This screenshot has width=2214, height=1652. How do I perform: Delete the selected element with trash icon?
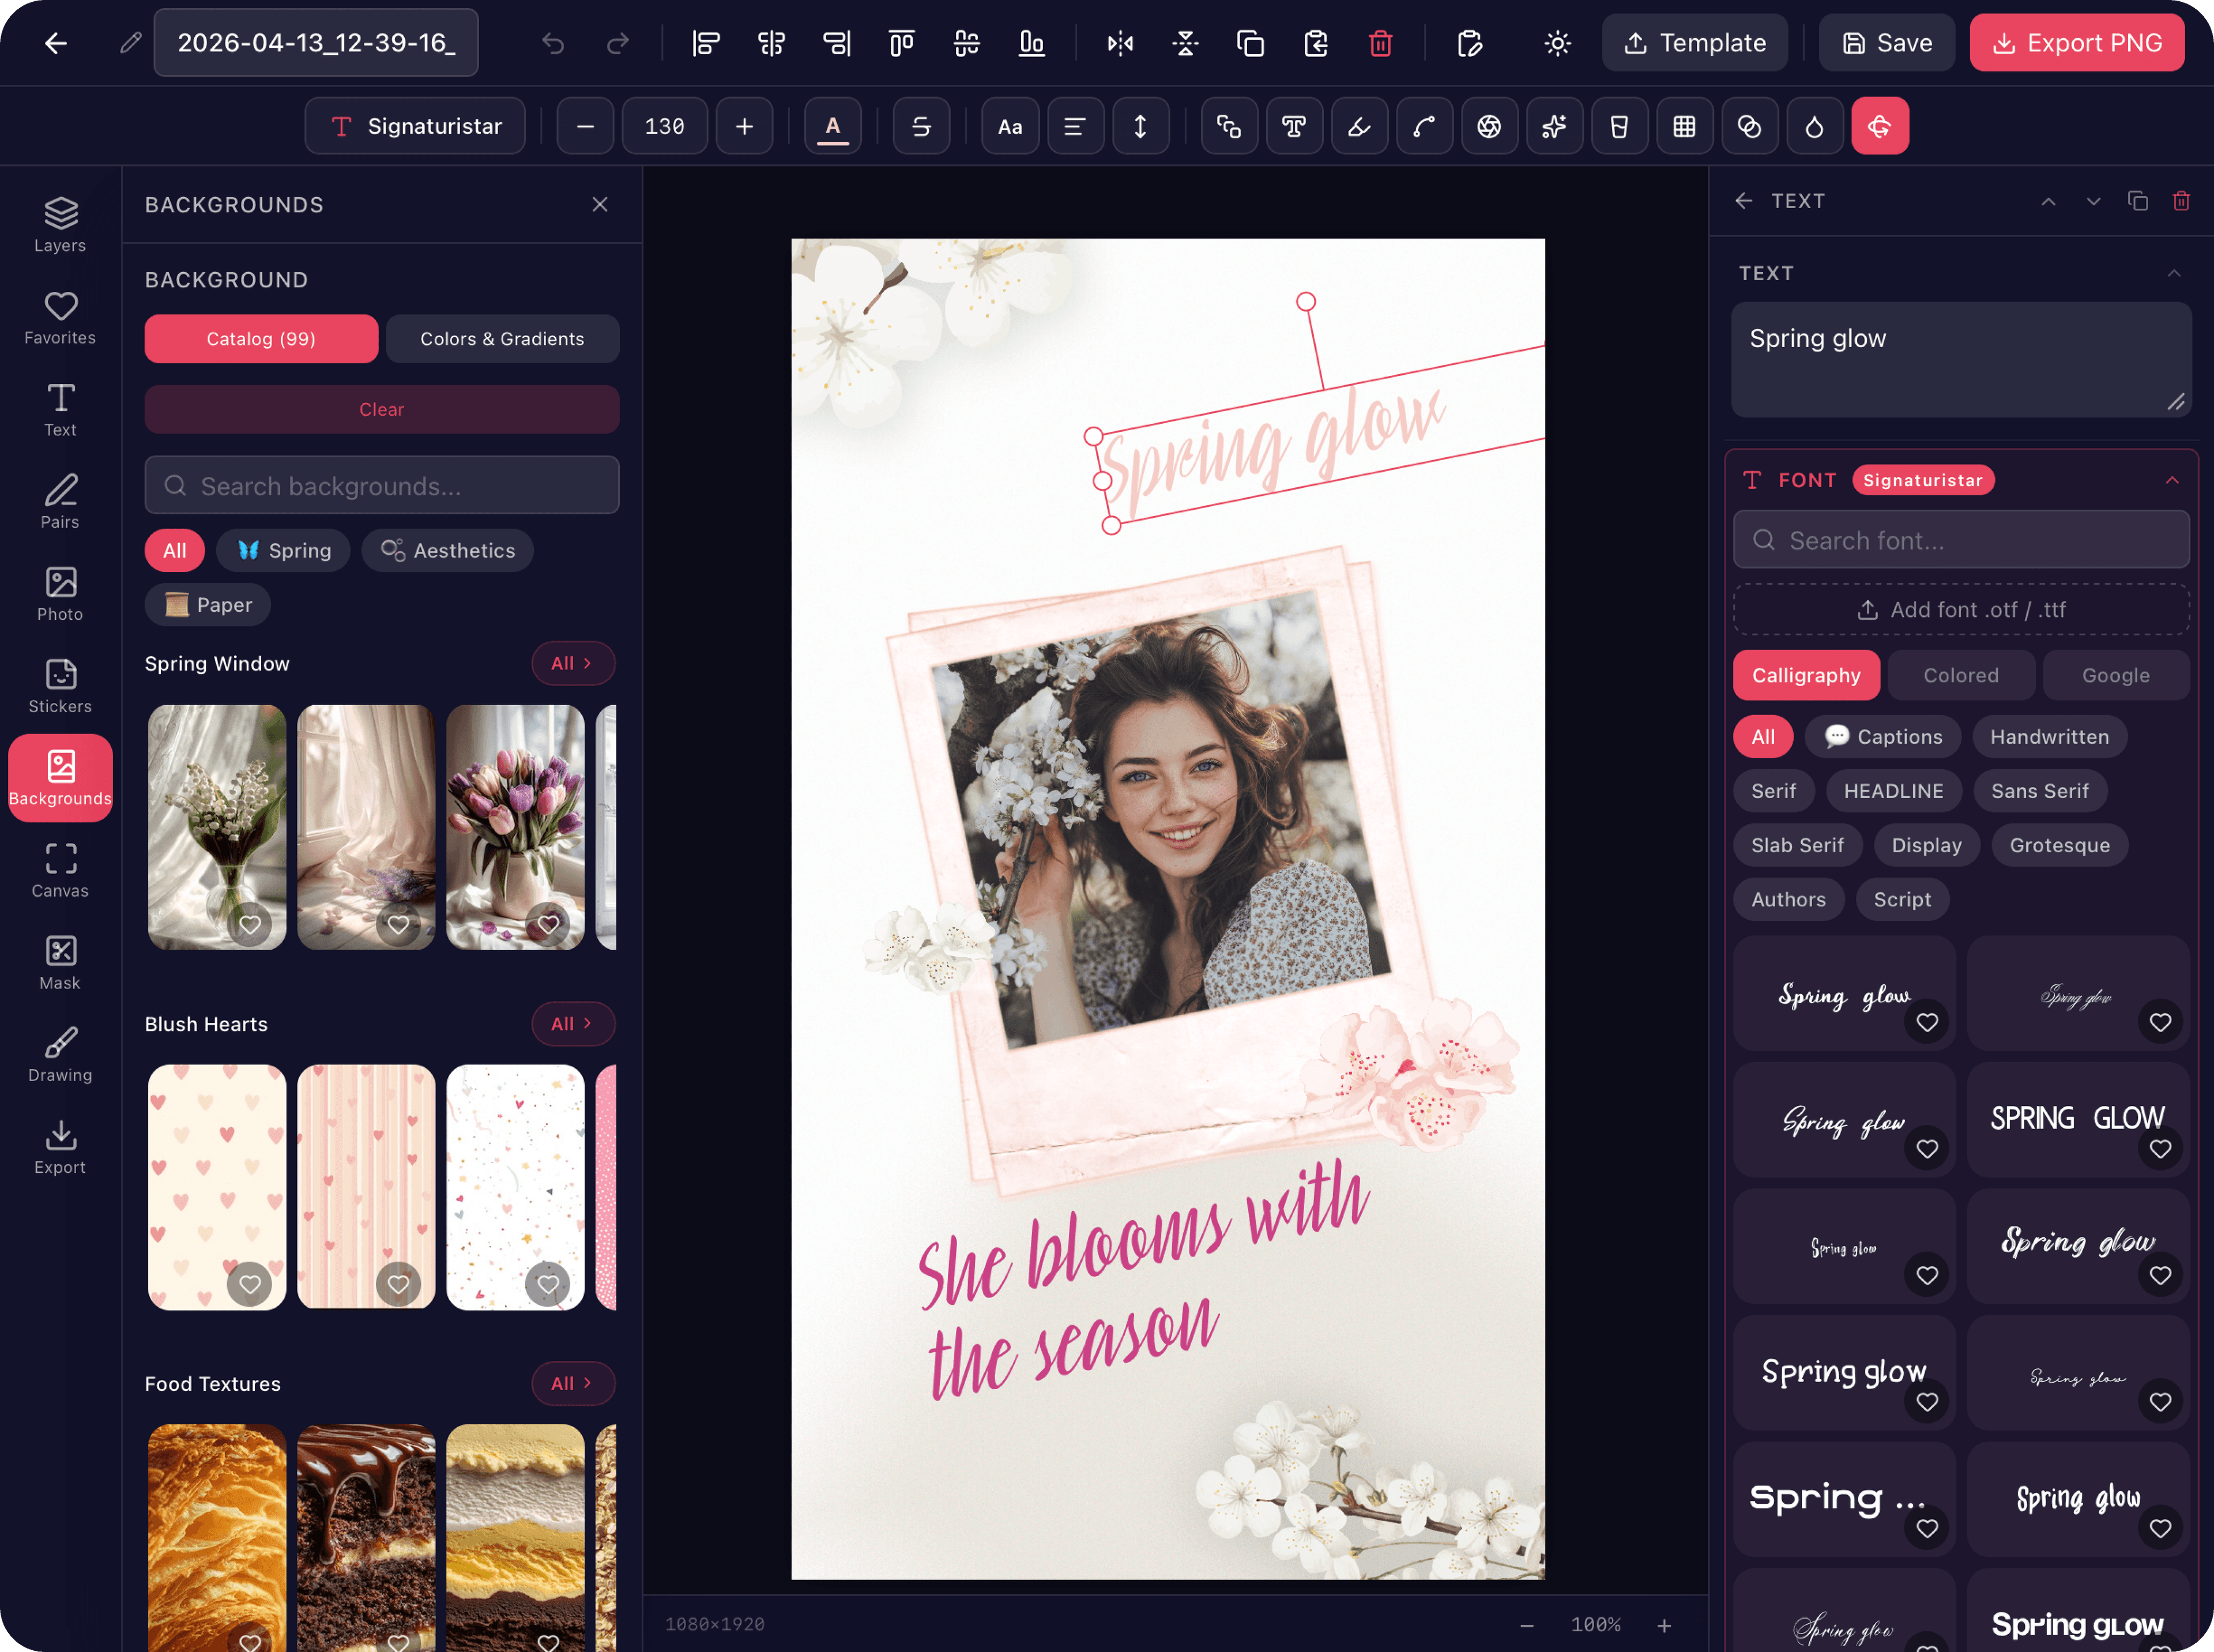(1380, 43)
